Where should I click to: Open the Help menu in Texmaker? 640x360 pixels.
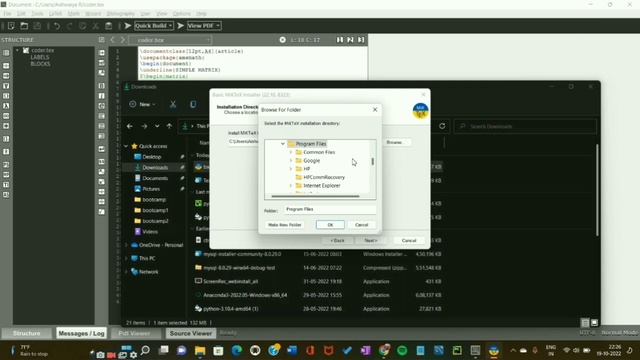201,13
